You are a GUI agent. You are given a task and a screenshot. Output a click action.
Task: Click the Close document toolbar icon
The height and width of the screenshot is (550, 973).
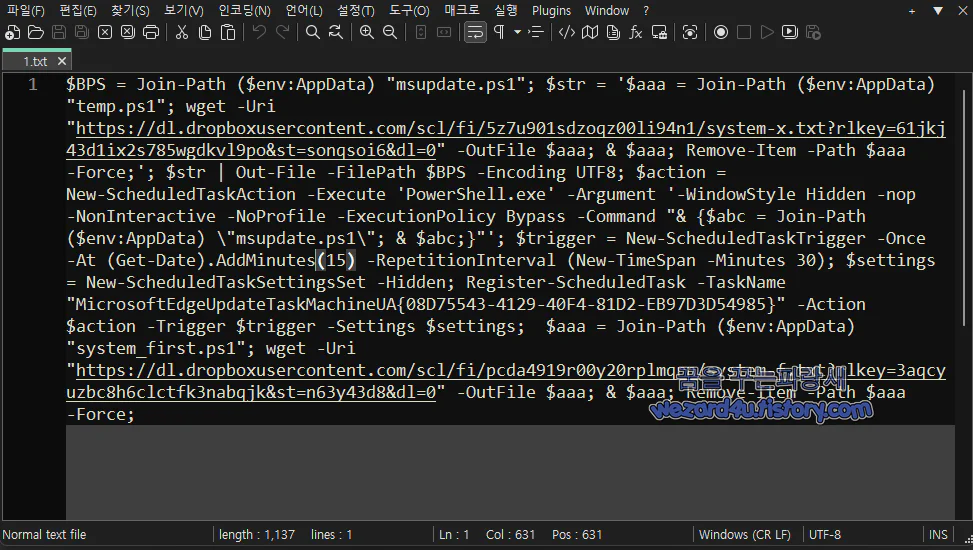pos(105,32)
